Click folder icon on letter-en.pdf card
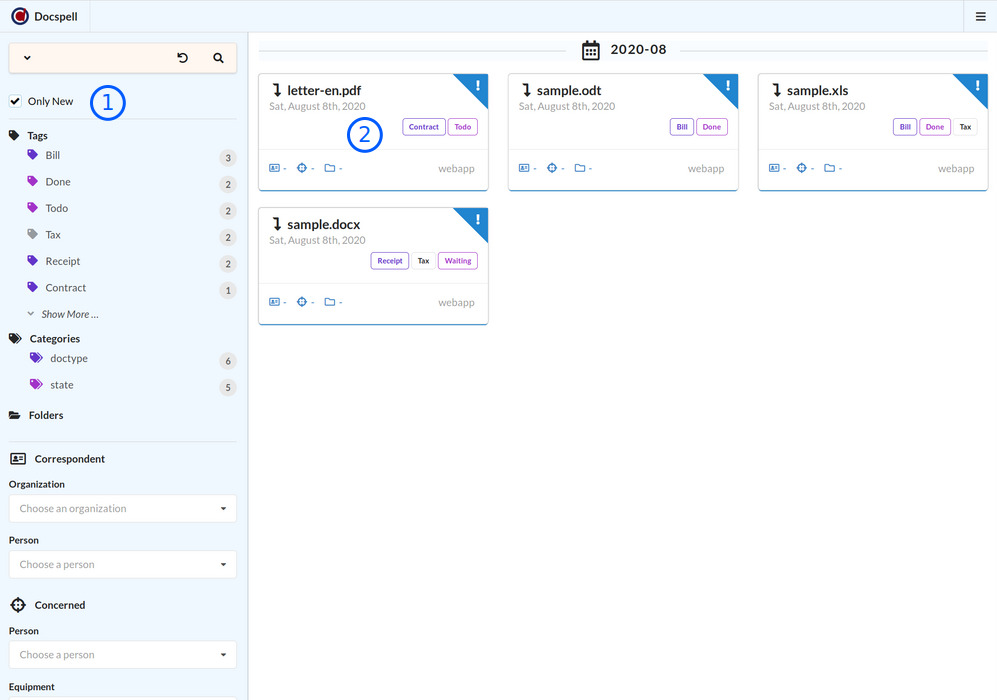Image resolution: width=997 pixels, height=700 pixels. (329, 168)
